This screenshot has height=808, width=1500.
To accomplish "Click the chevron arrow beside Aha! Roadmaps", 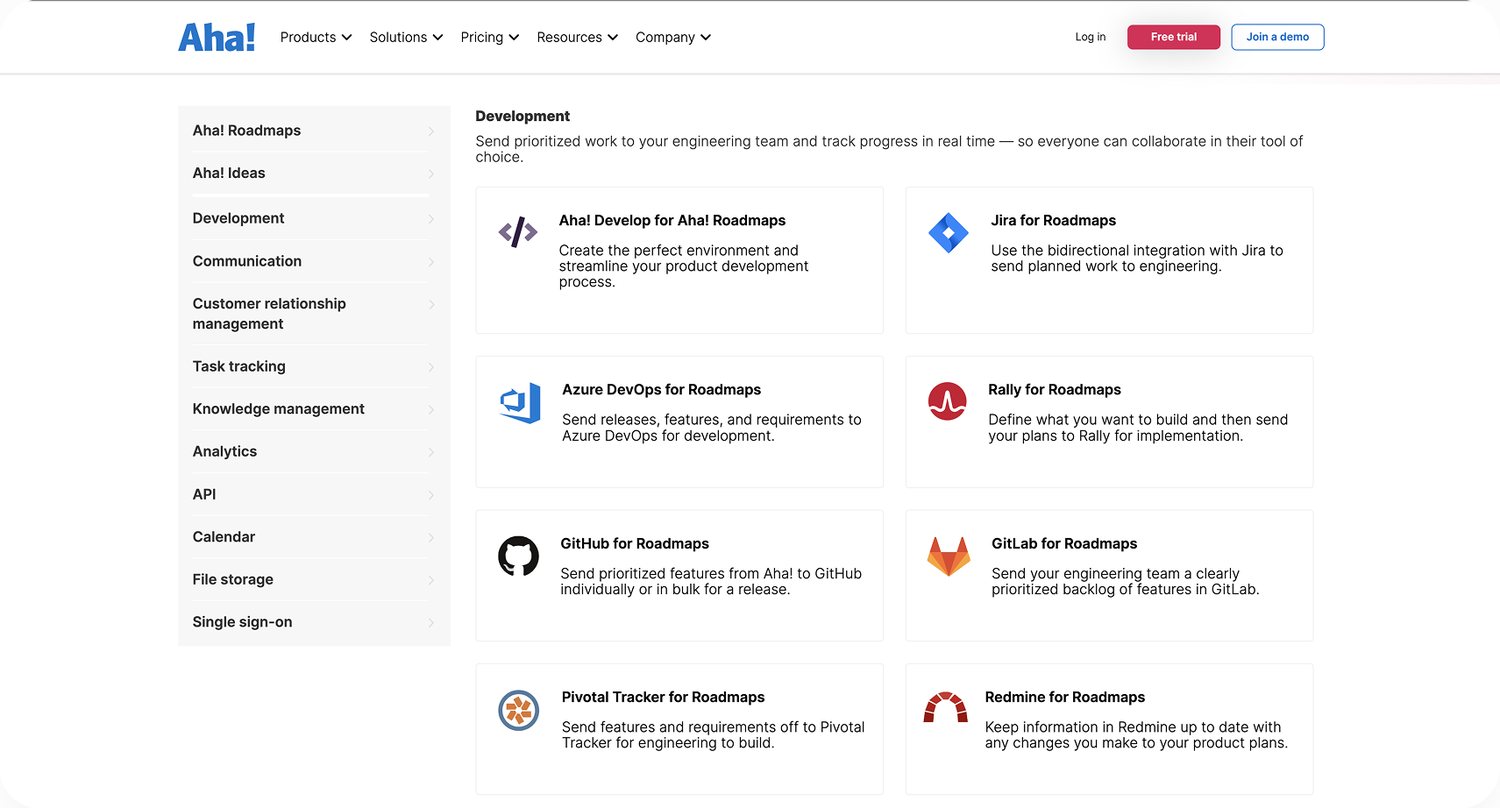I will point(431,131).
